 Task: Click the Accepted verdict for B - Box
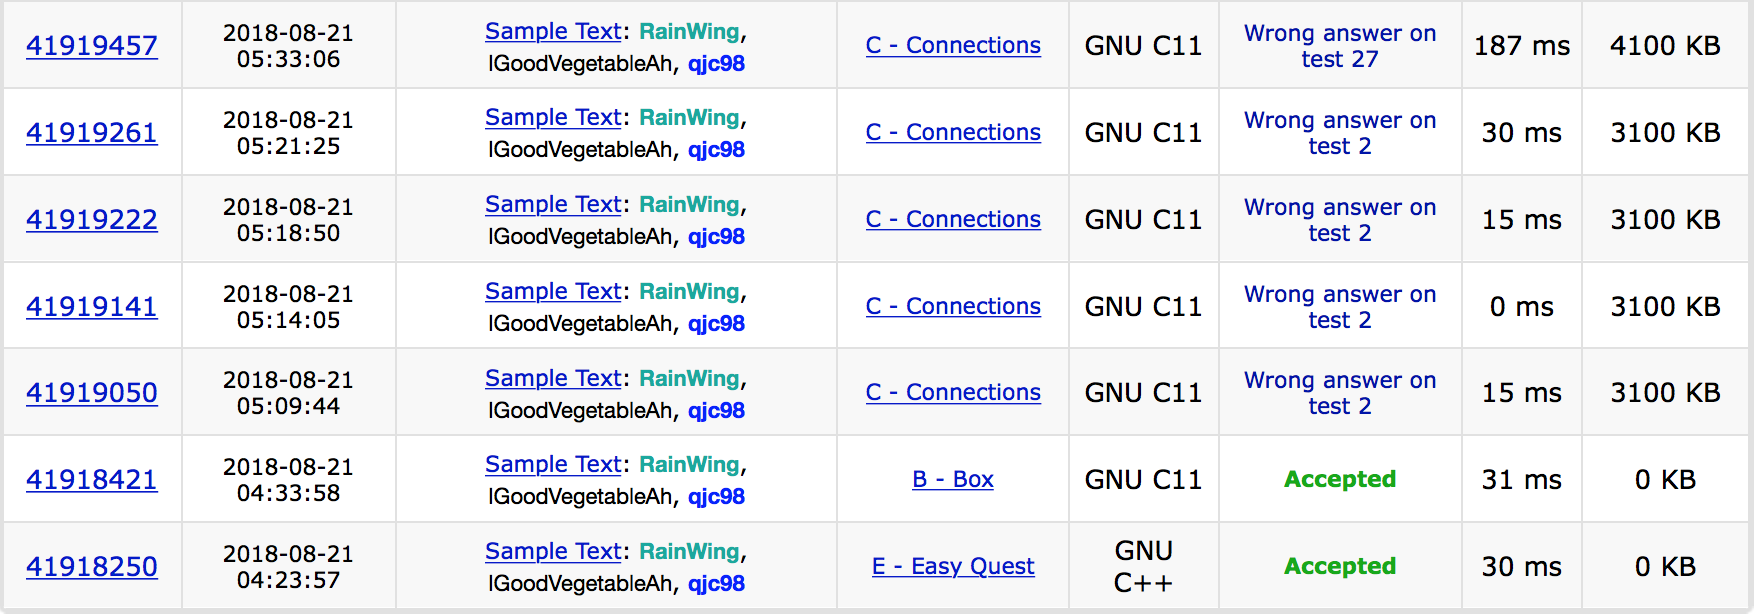[1339, 480]
